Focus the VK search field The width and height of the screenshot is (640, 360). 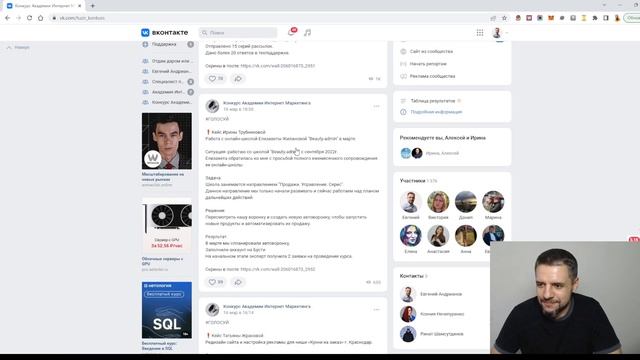[x=238, y=32]
